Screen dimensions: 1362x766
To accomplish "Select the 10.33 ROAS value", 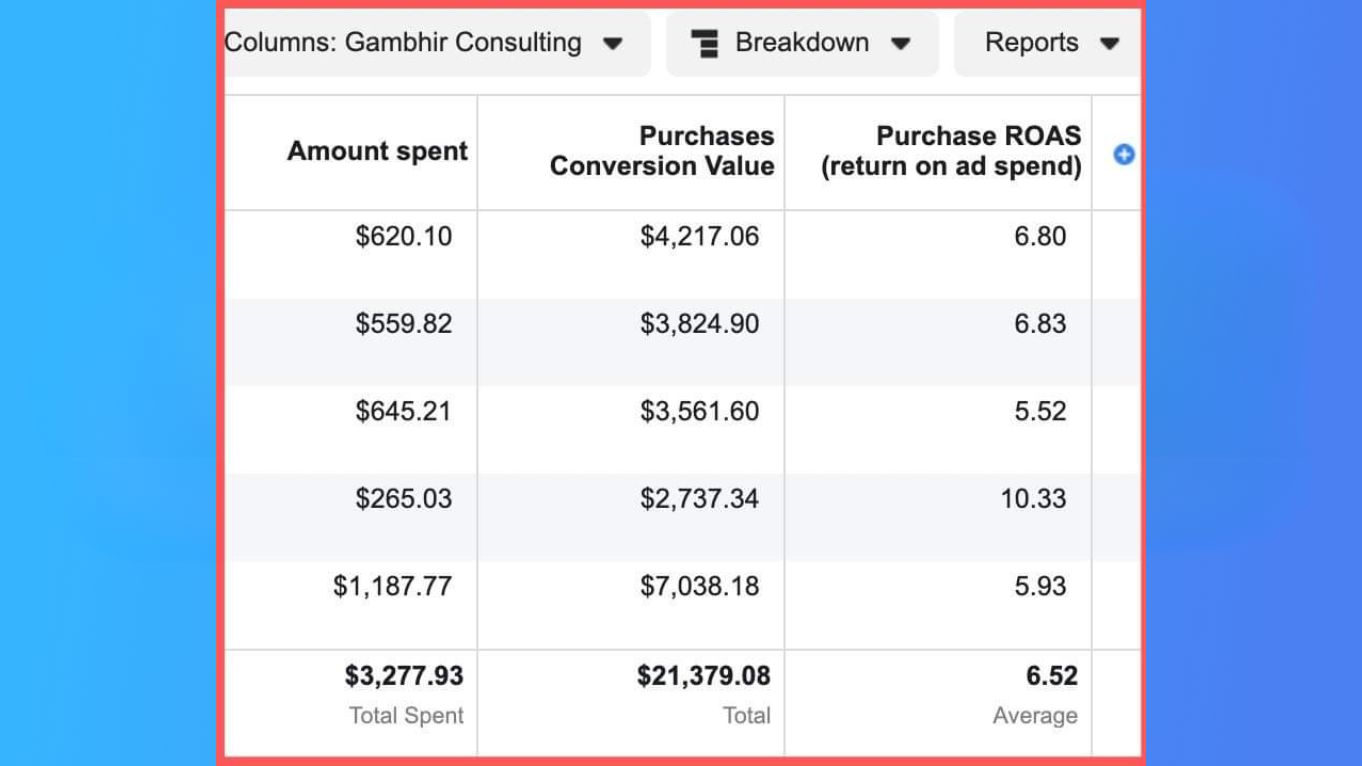I will [1033, 498].
